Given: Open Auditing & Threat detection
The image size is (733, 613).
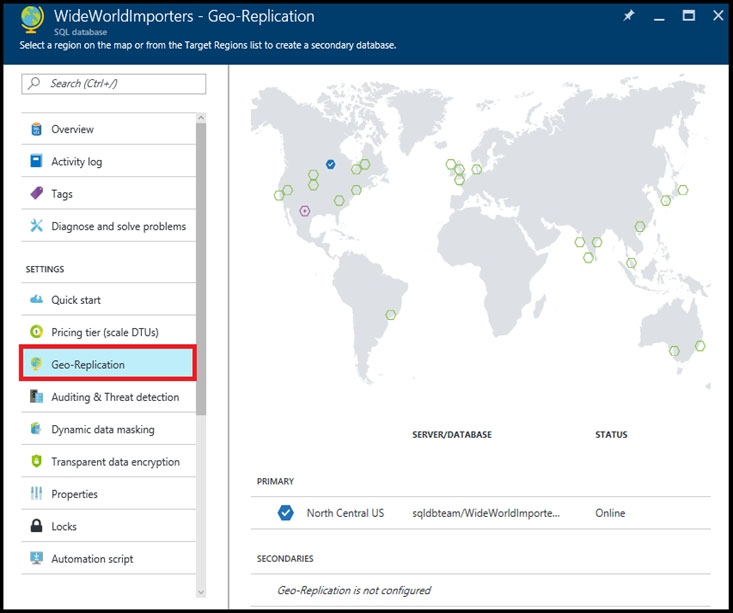Looking at the screenshot, I should [108, 396].
